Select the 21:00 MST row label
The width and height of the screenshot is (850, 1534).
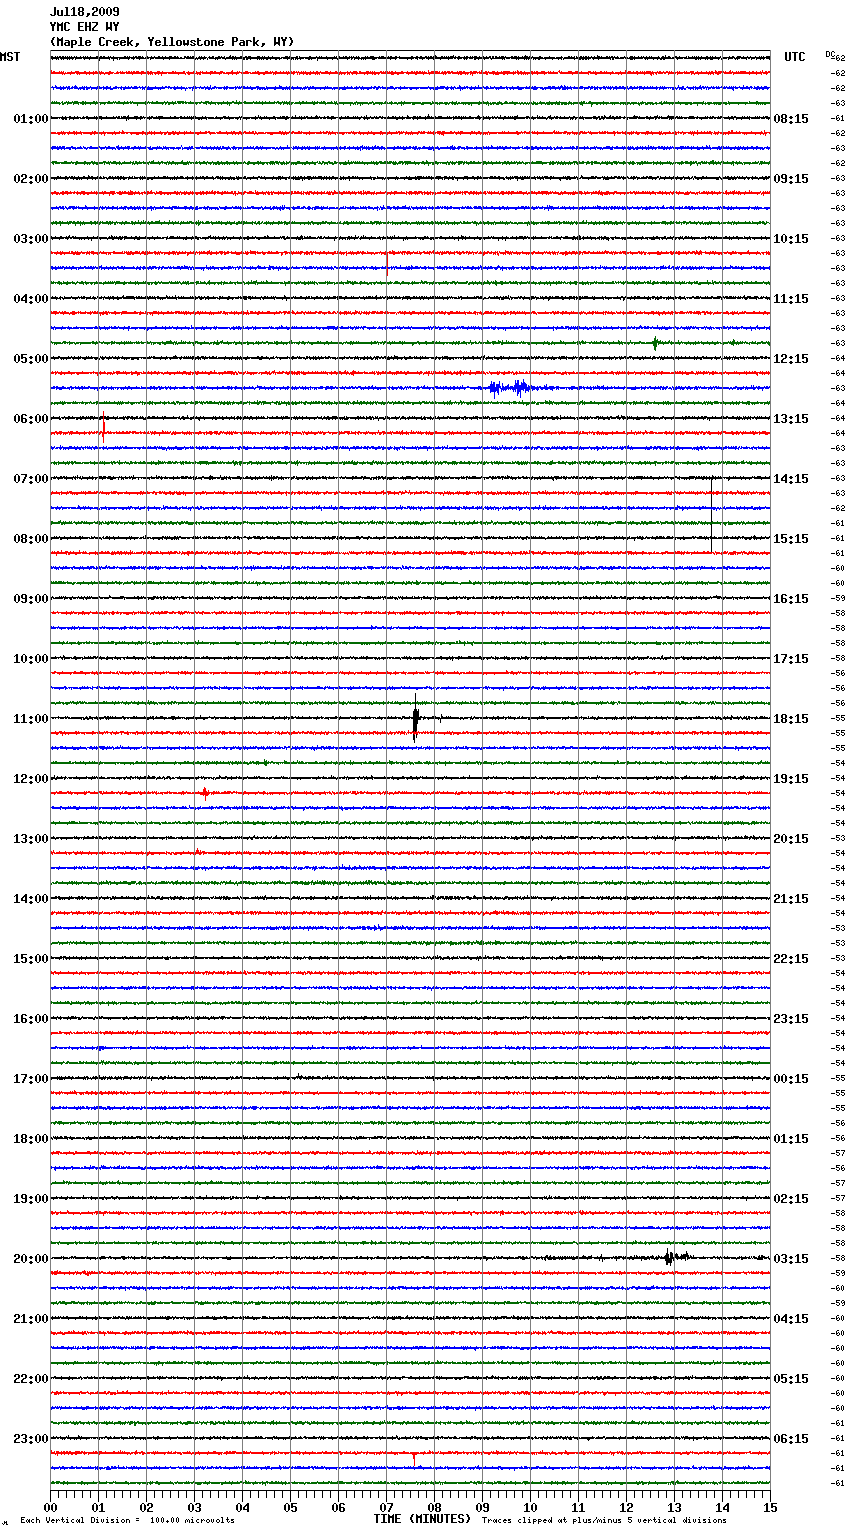click(31, 1319)
